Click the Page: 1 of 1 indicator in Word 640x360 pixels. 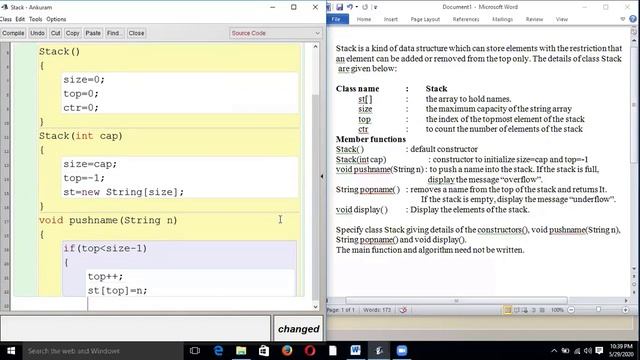pos(342,310)
